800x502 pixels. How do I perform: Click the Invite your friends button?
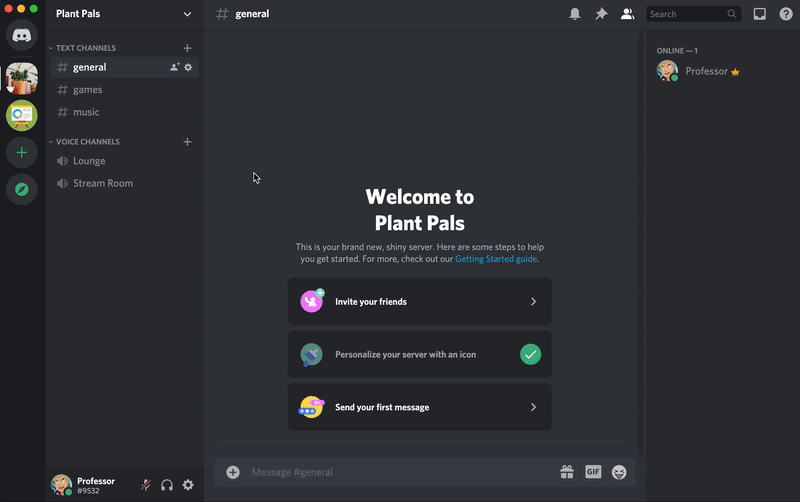tap(419, 302)
